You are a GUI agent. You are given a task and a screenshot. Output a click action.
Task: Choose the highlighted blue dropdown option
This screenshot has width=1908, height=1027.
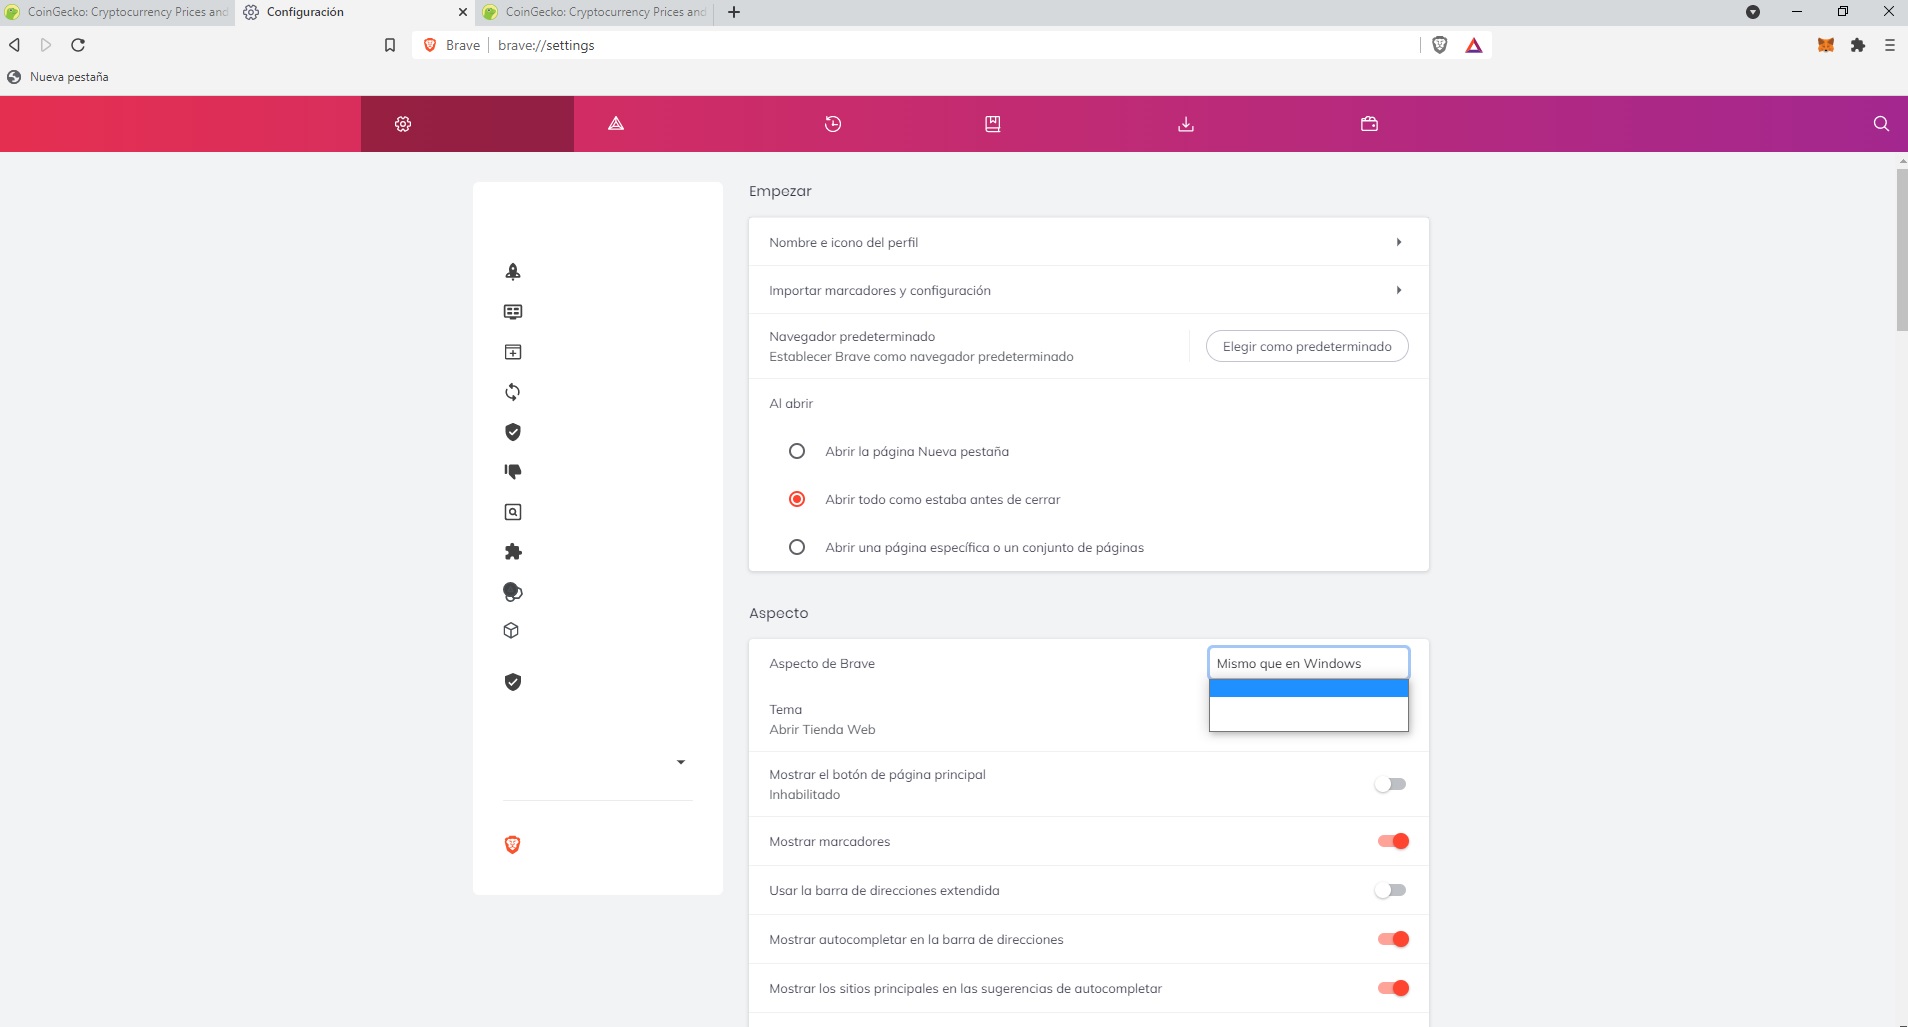click(x=1308, y=688)
